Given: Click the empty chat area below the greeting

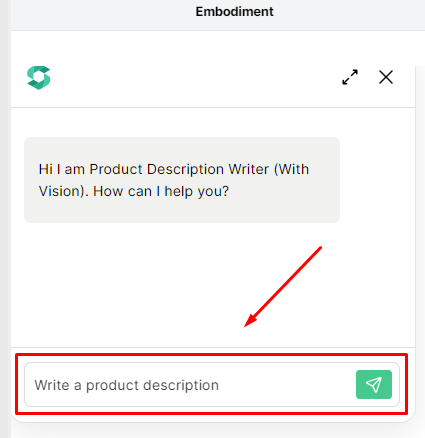Looking at the screenshot, I should pyautogui.click(x=133, y=283).
